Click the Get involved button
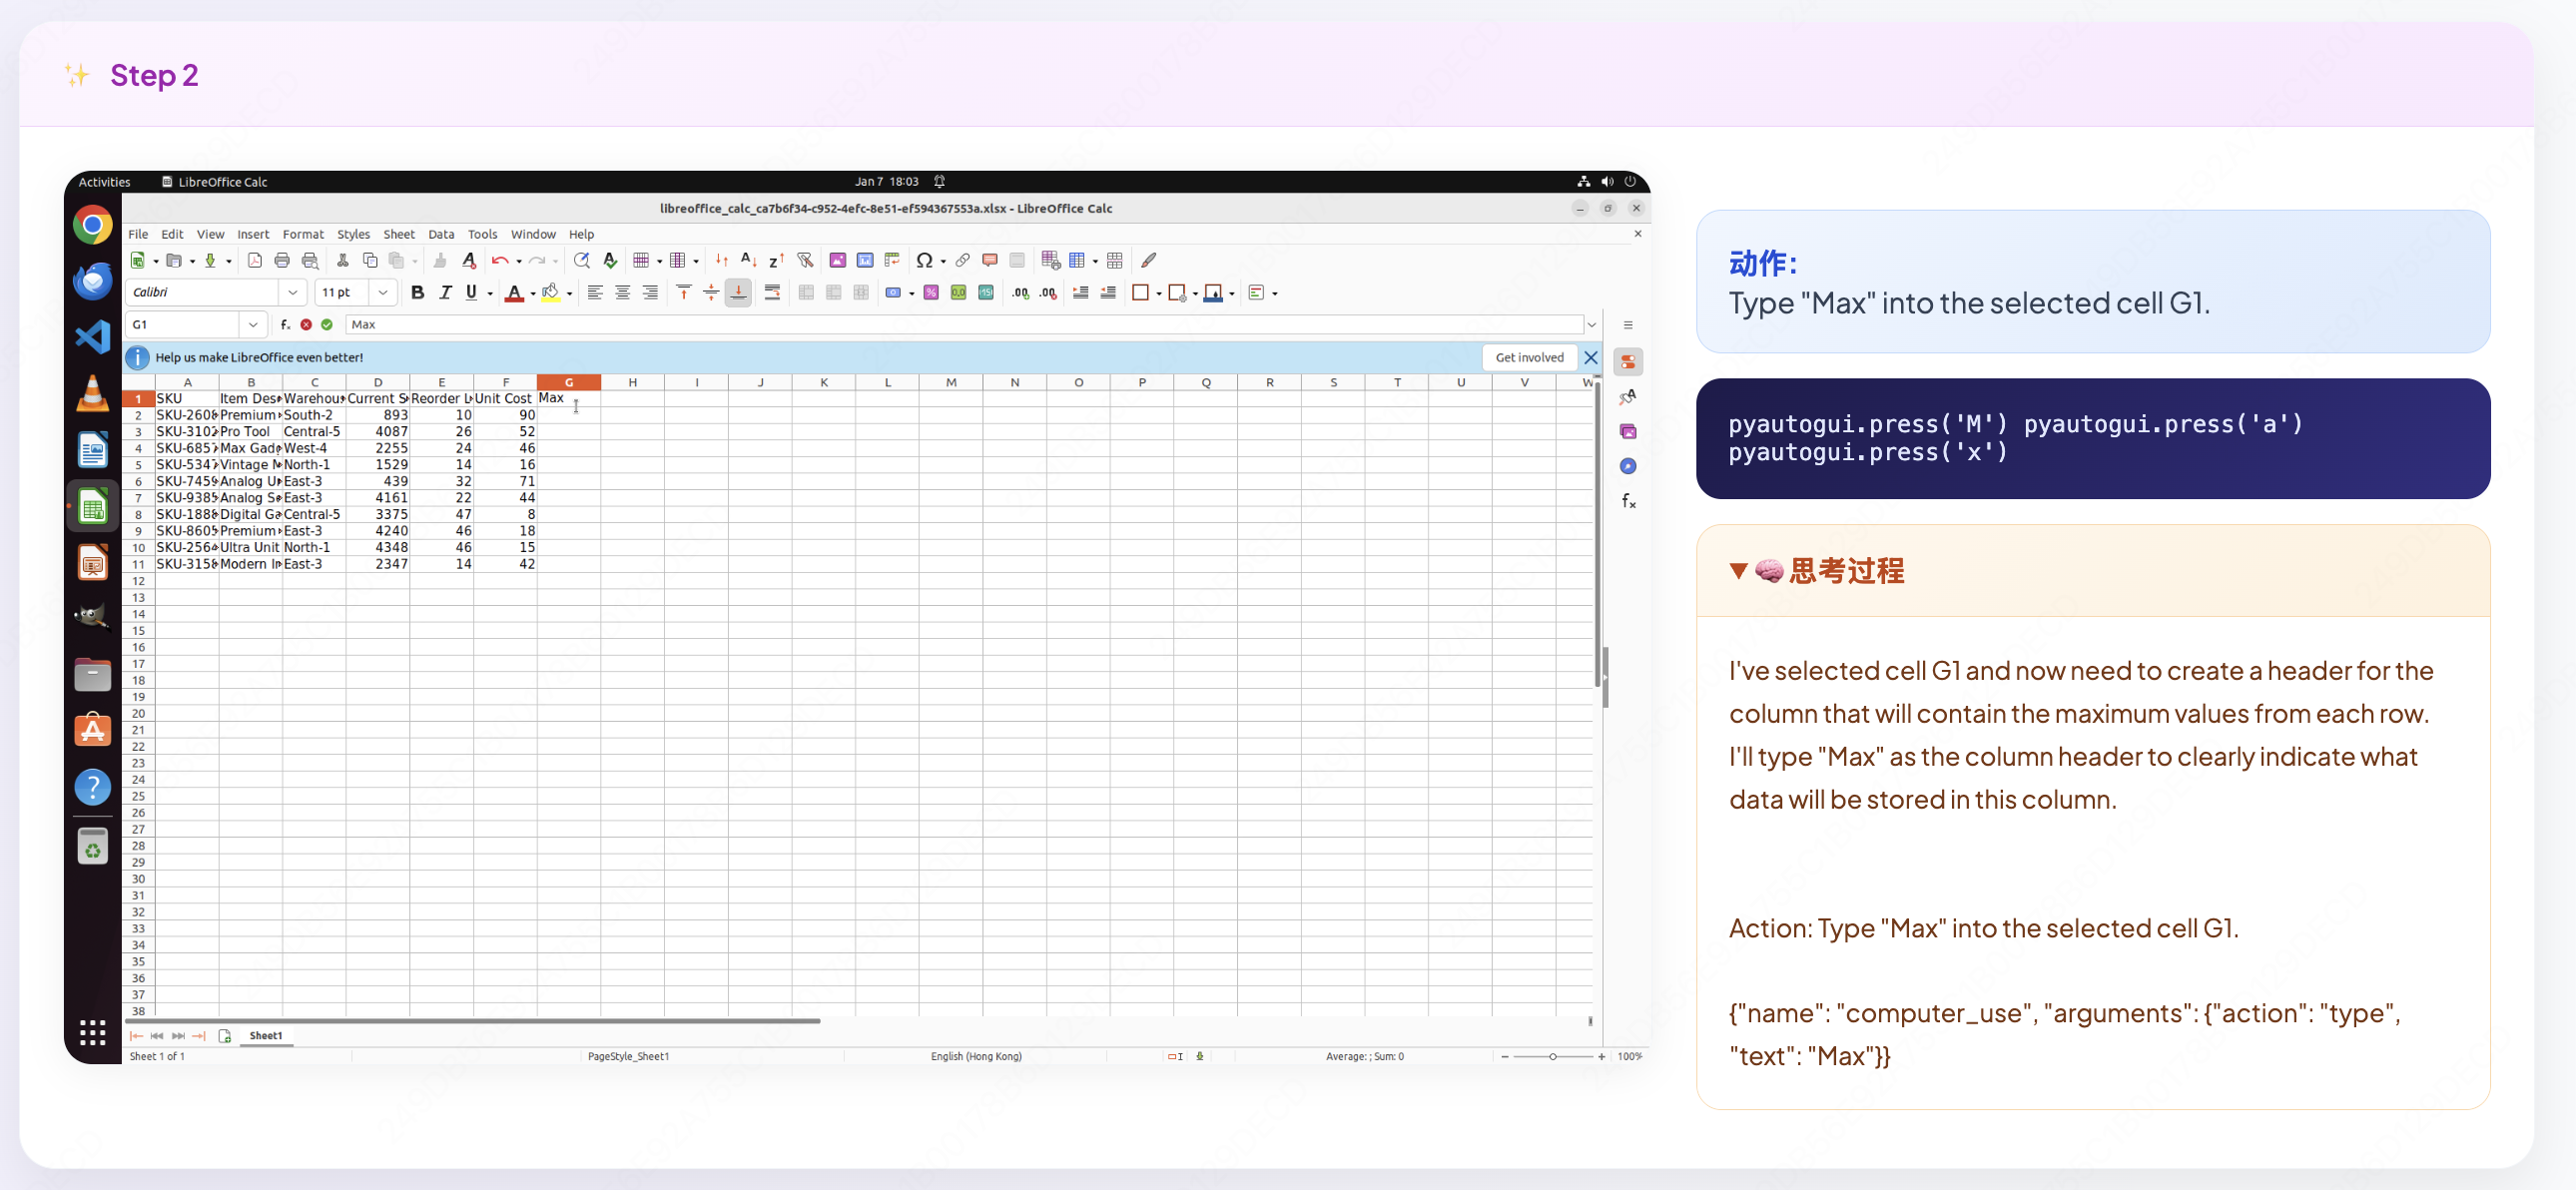Image resolution: width=2576 pixels, height=1190 pixels. [1528, 357]
